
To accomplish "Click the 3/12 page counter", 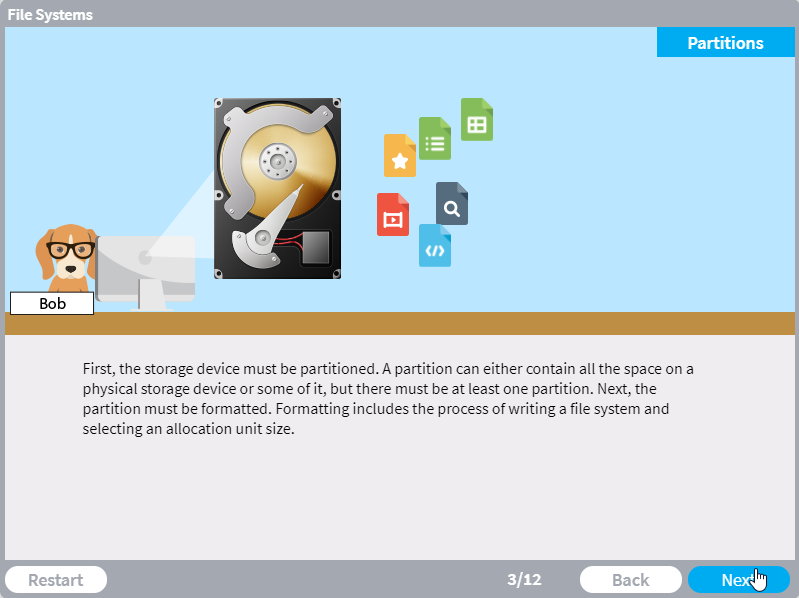I will 524,580.
